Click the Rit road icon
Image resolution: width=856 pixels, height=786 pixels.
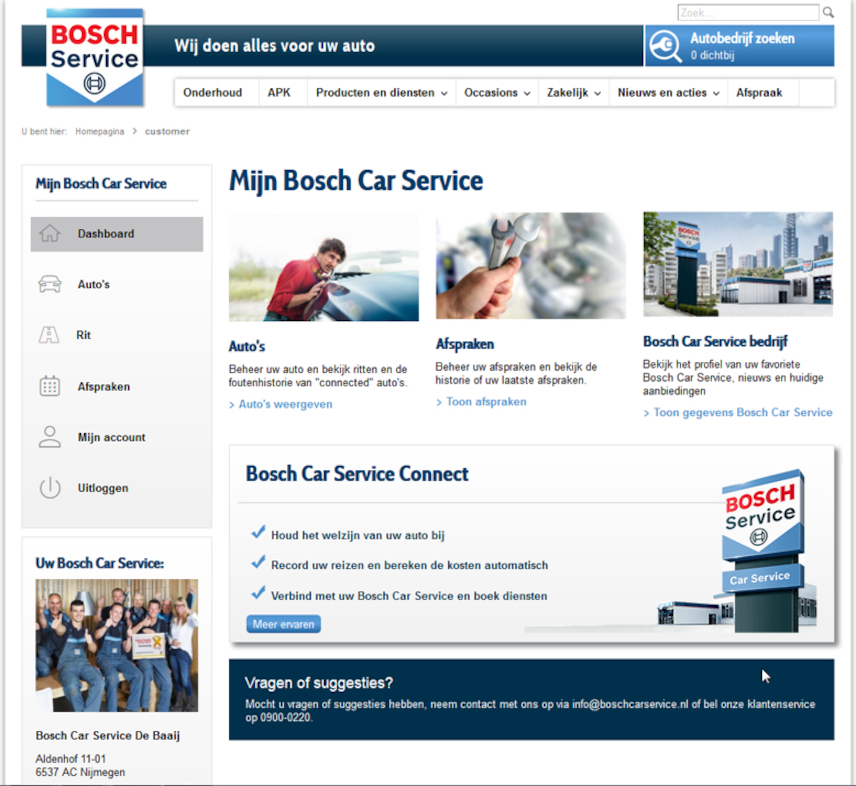coord(49,335)
